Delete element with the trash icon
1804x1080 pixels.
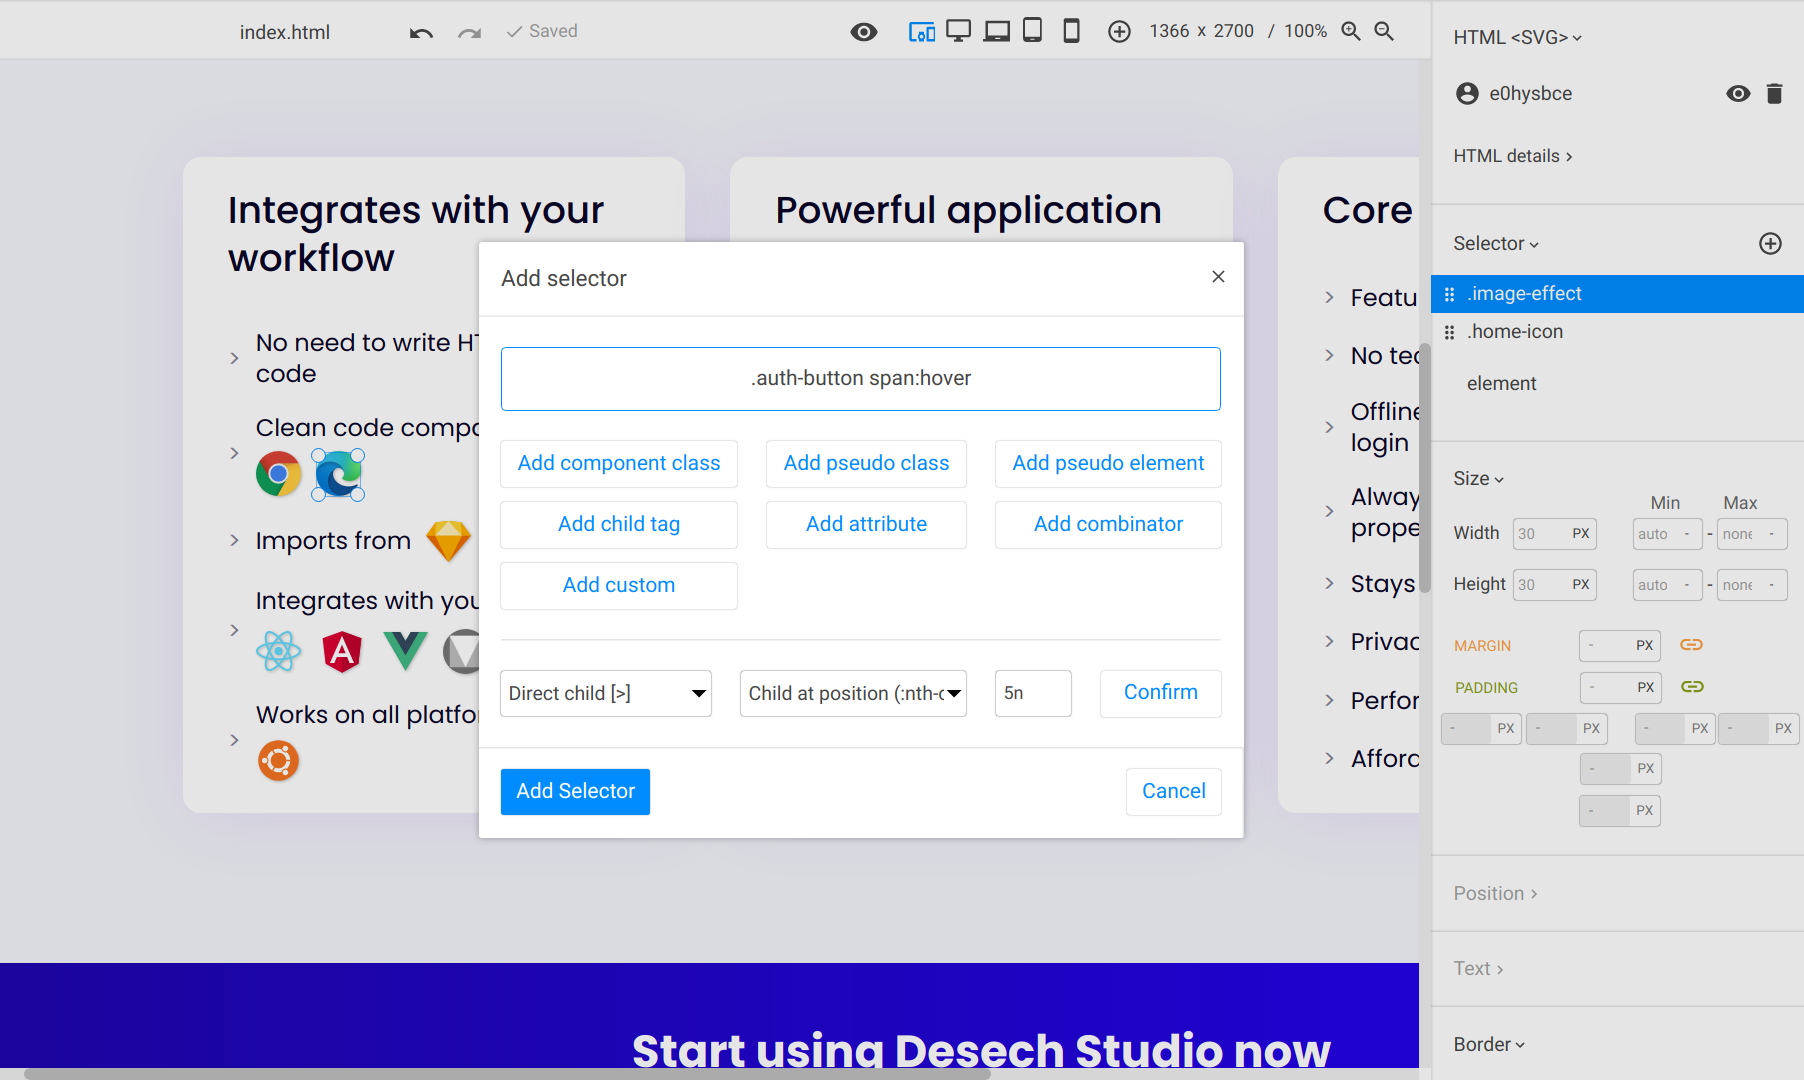pyautogui.click(x=1774, y=93)
